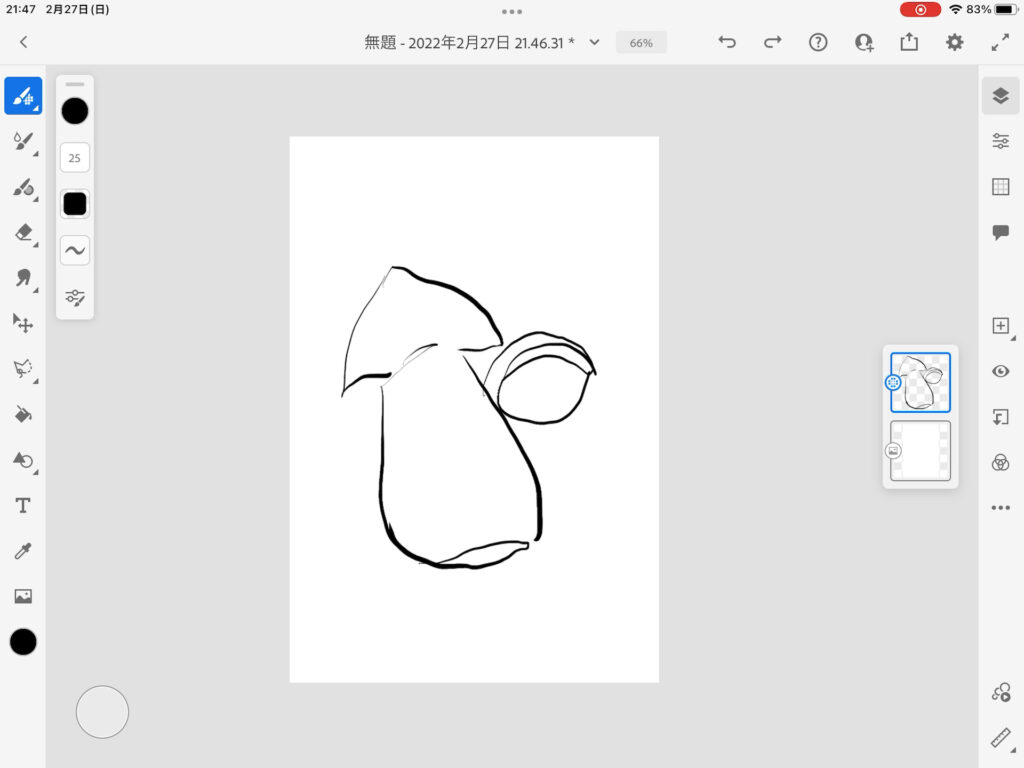Select the Eraser tool

(23, 232)
